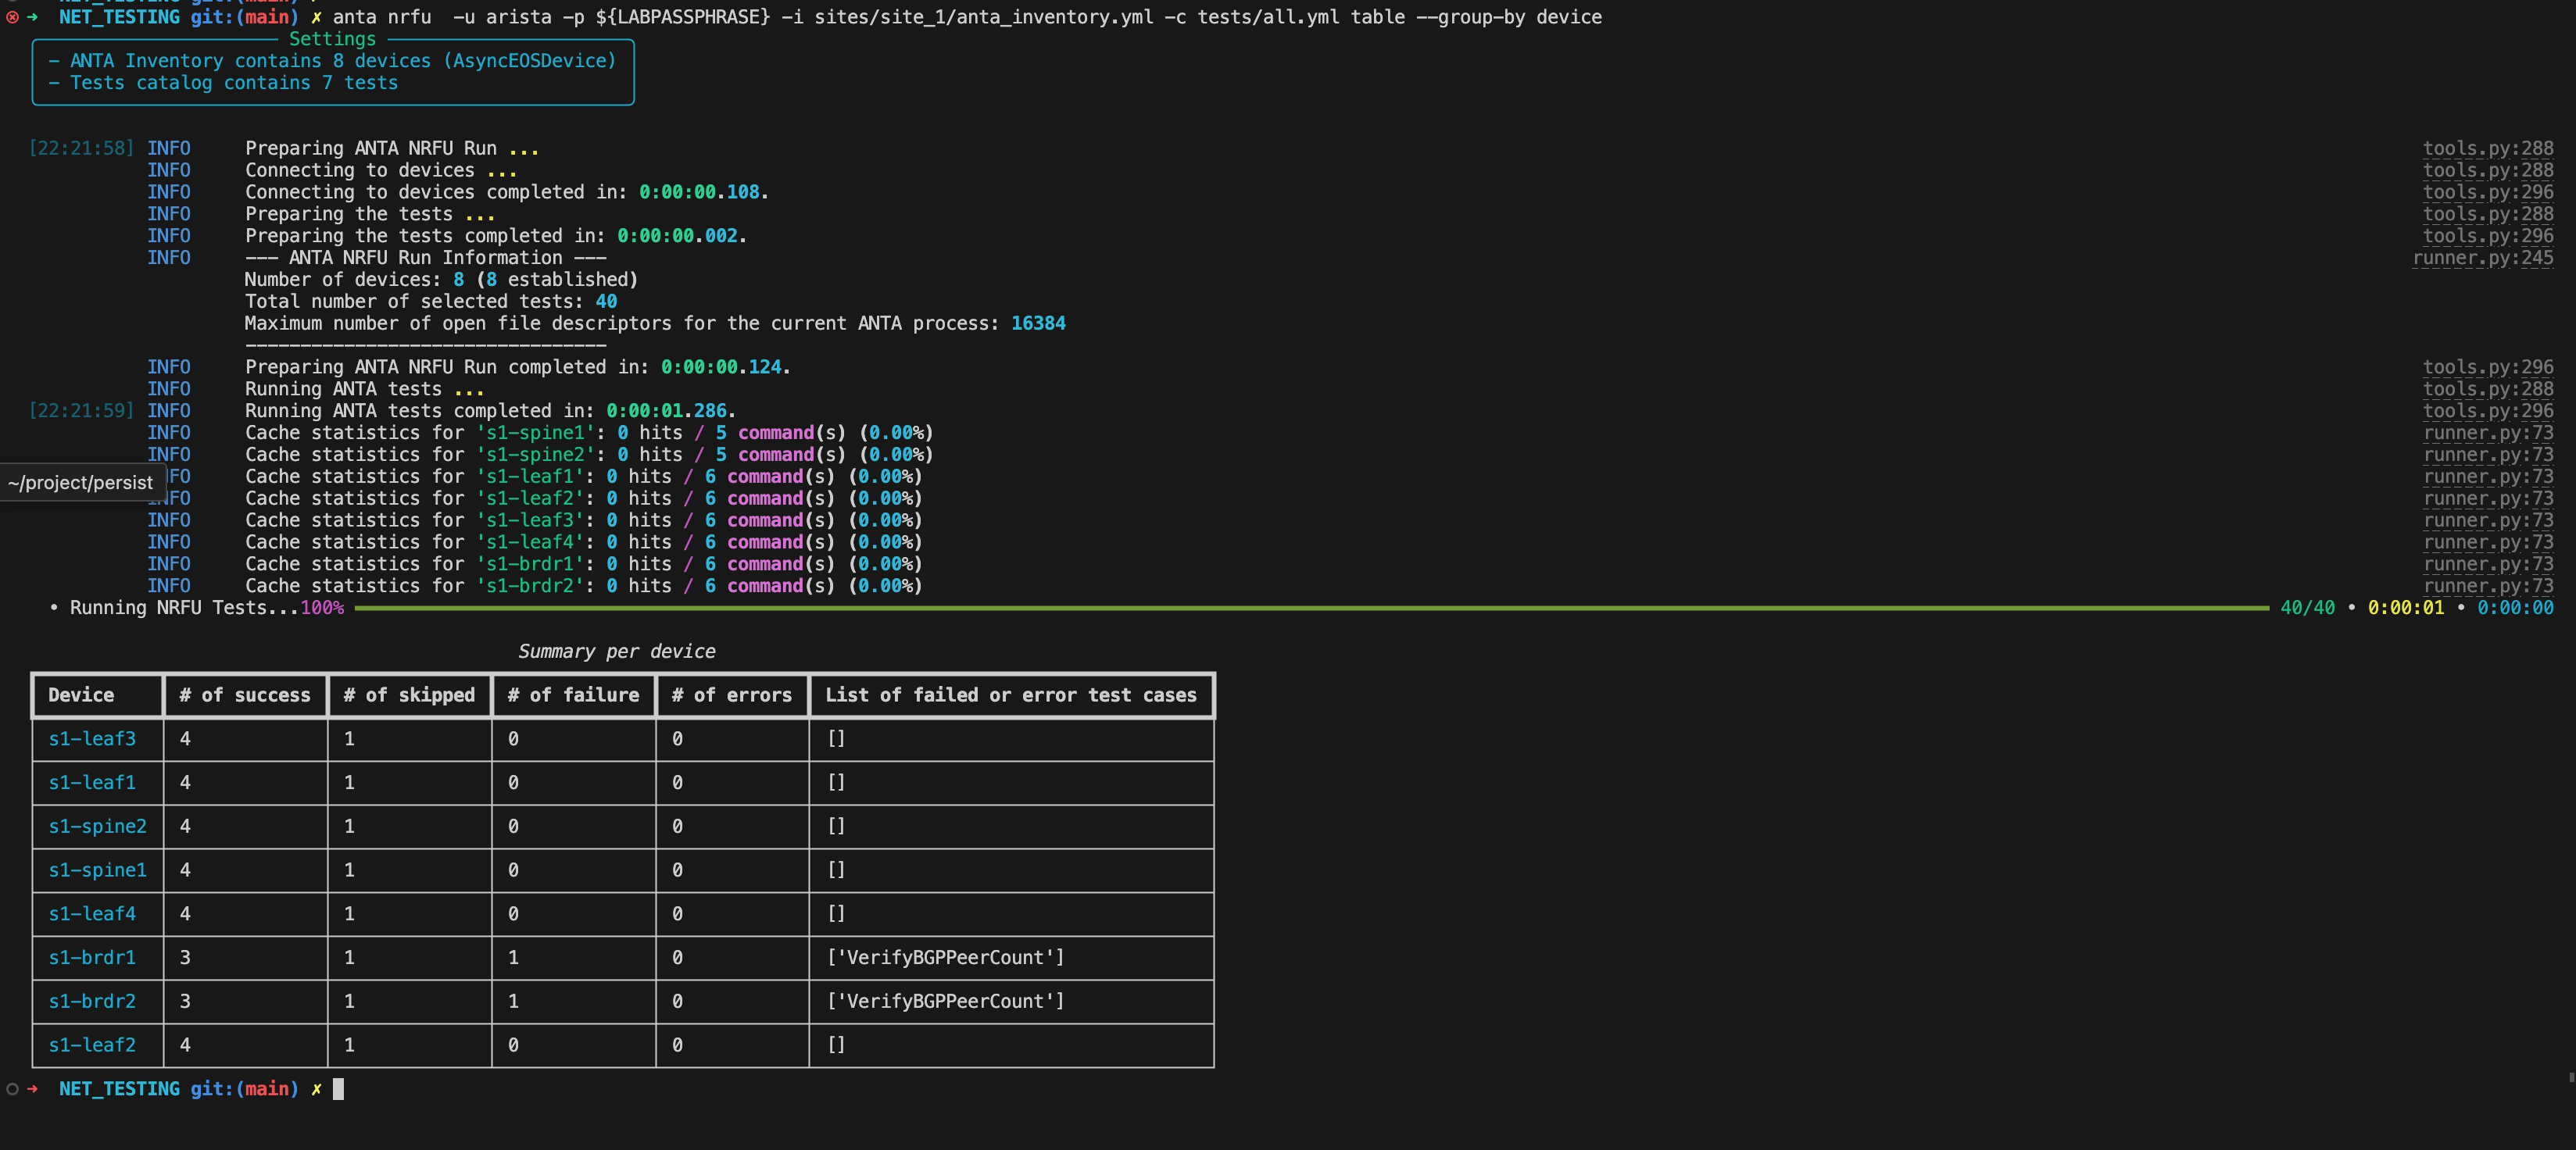Click the empty circle decoration at bottom prompt
The height and width of the screenshot is (1150, 2576).
coord(12,1089)
